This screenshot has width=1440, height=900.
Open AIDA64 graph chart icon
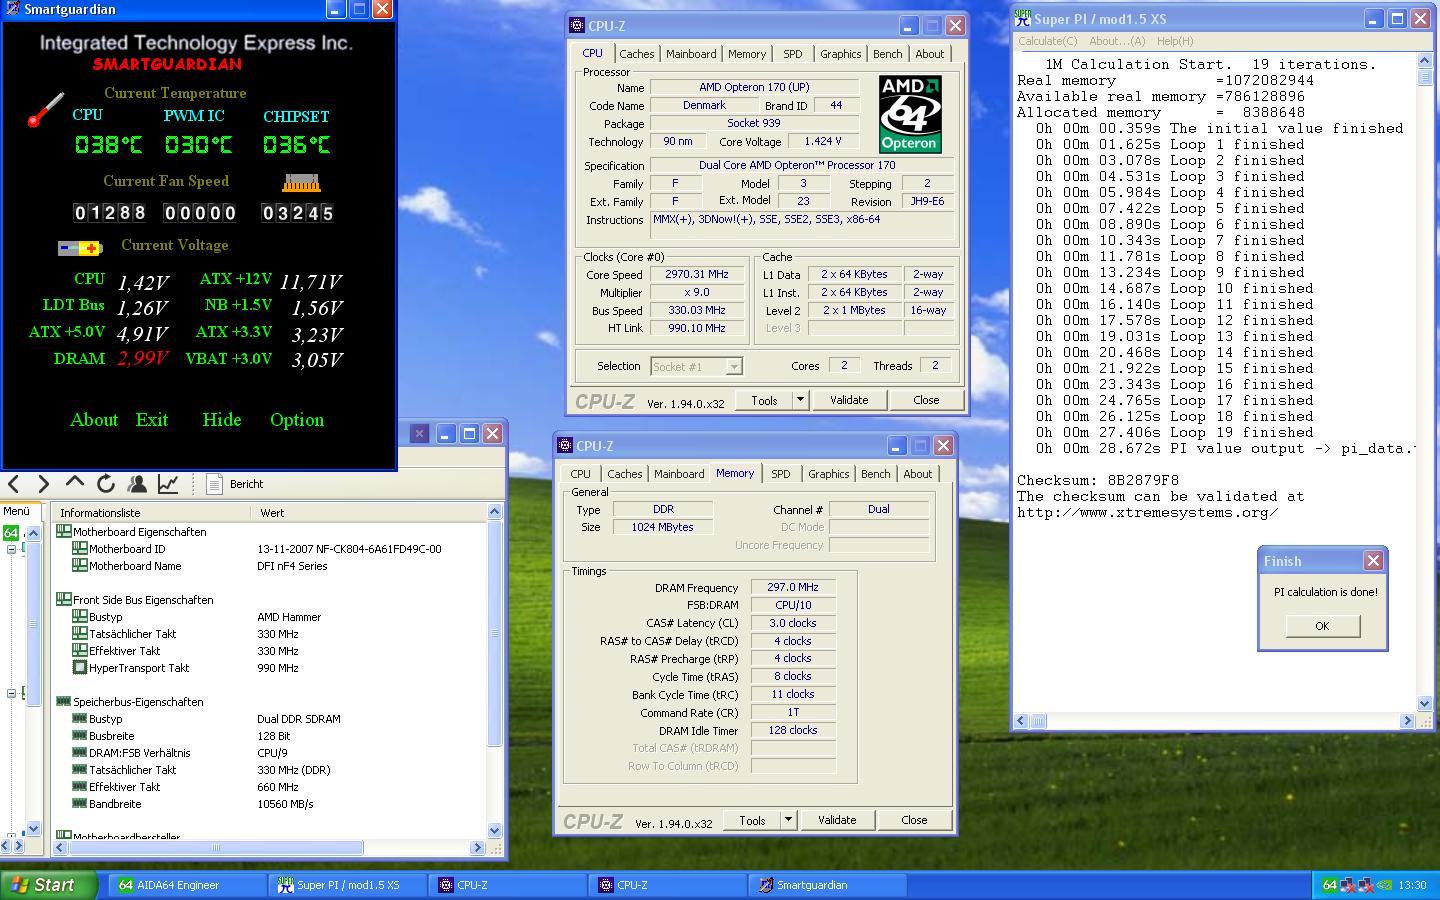168,484
